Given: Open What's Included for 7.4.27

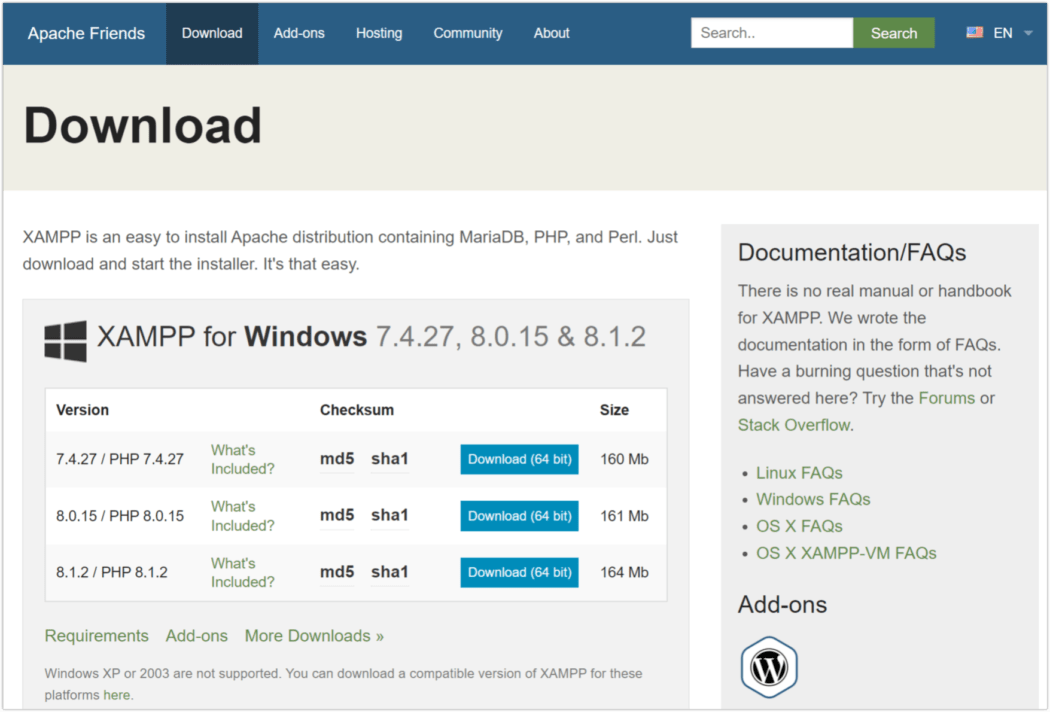Looking at the screenshot, I should 242,459.
